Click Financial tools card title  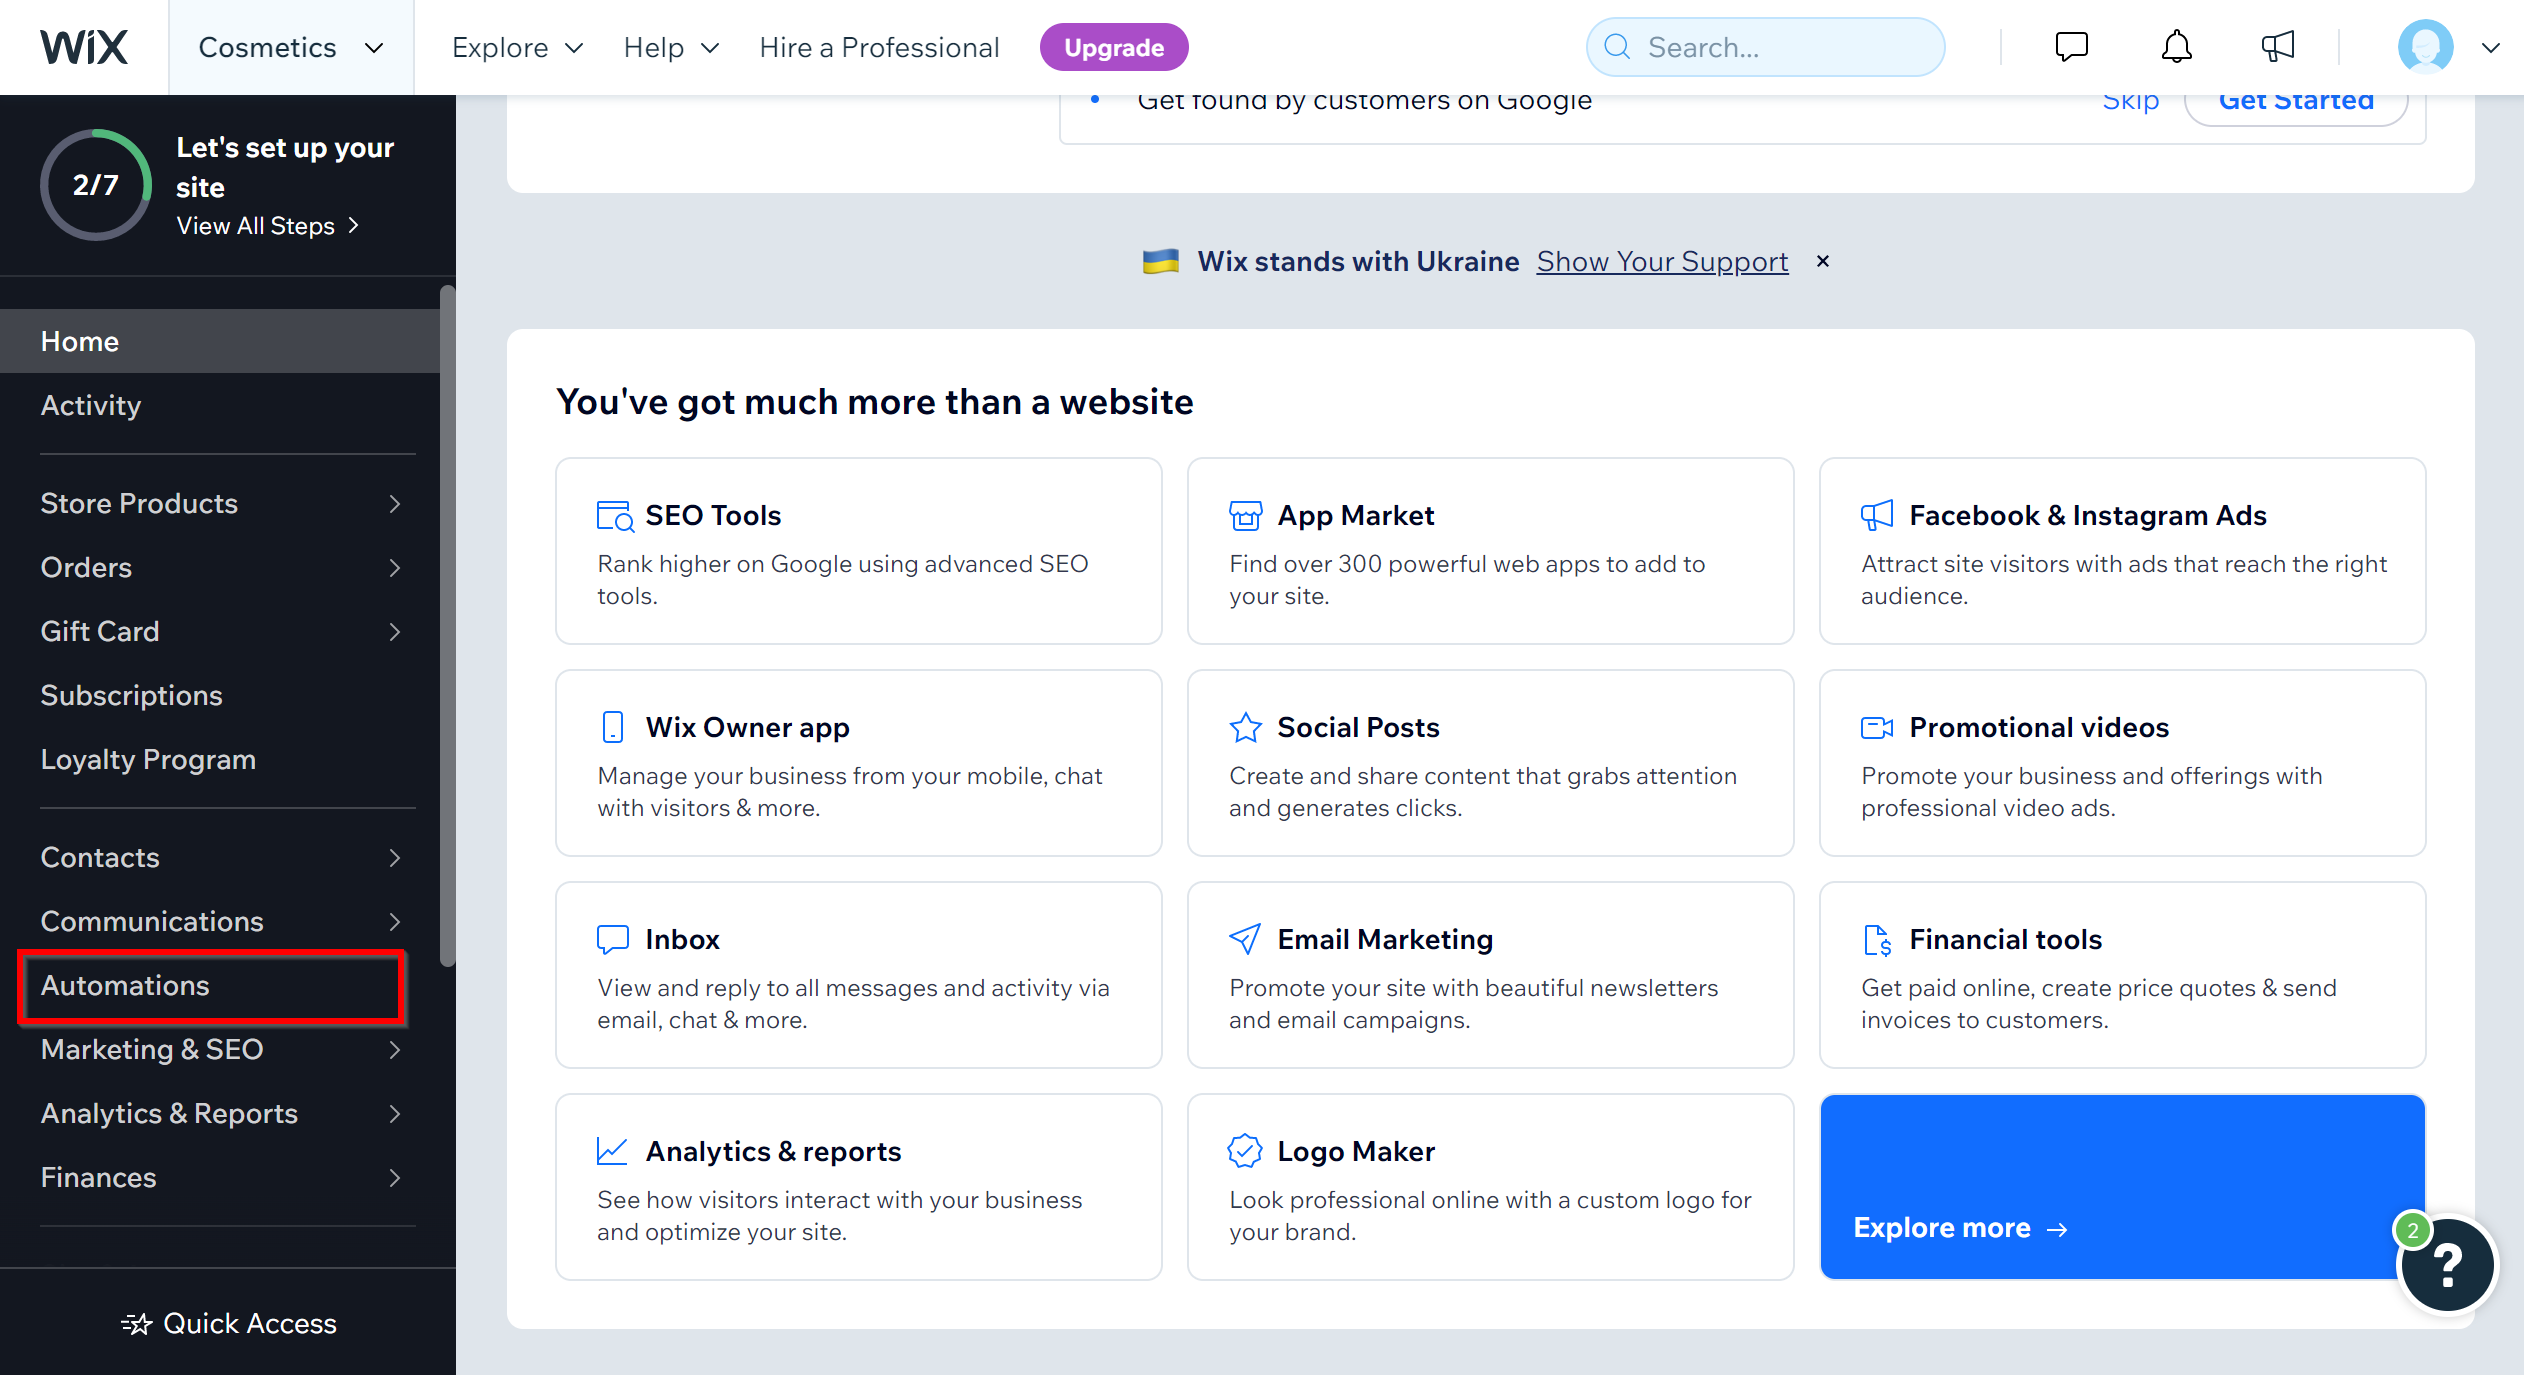pyautogui.click(x=2005, y=939)
